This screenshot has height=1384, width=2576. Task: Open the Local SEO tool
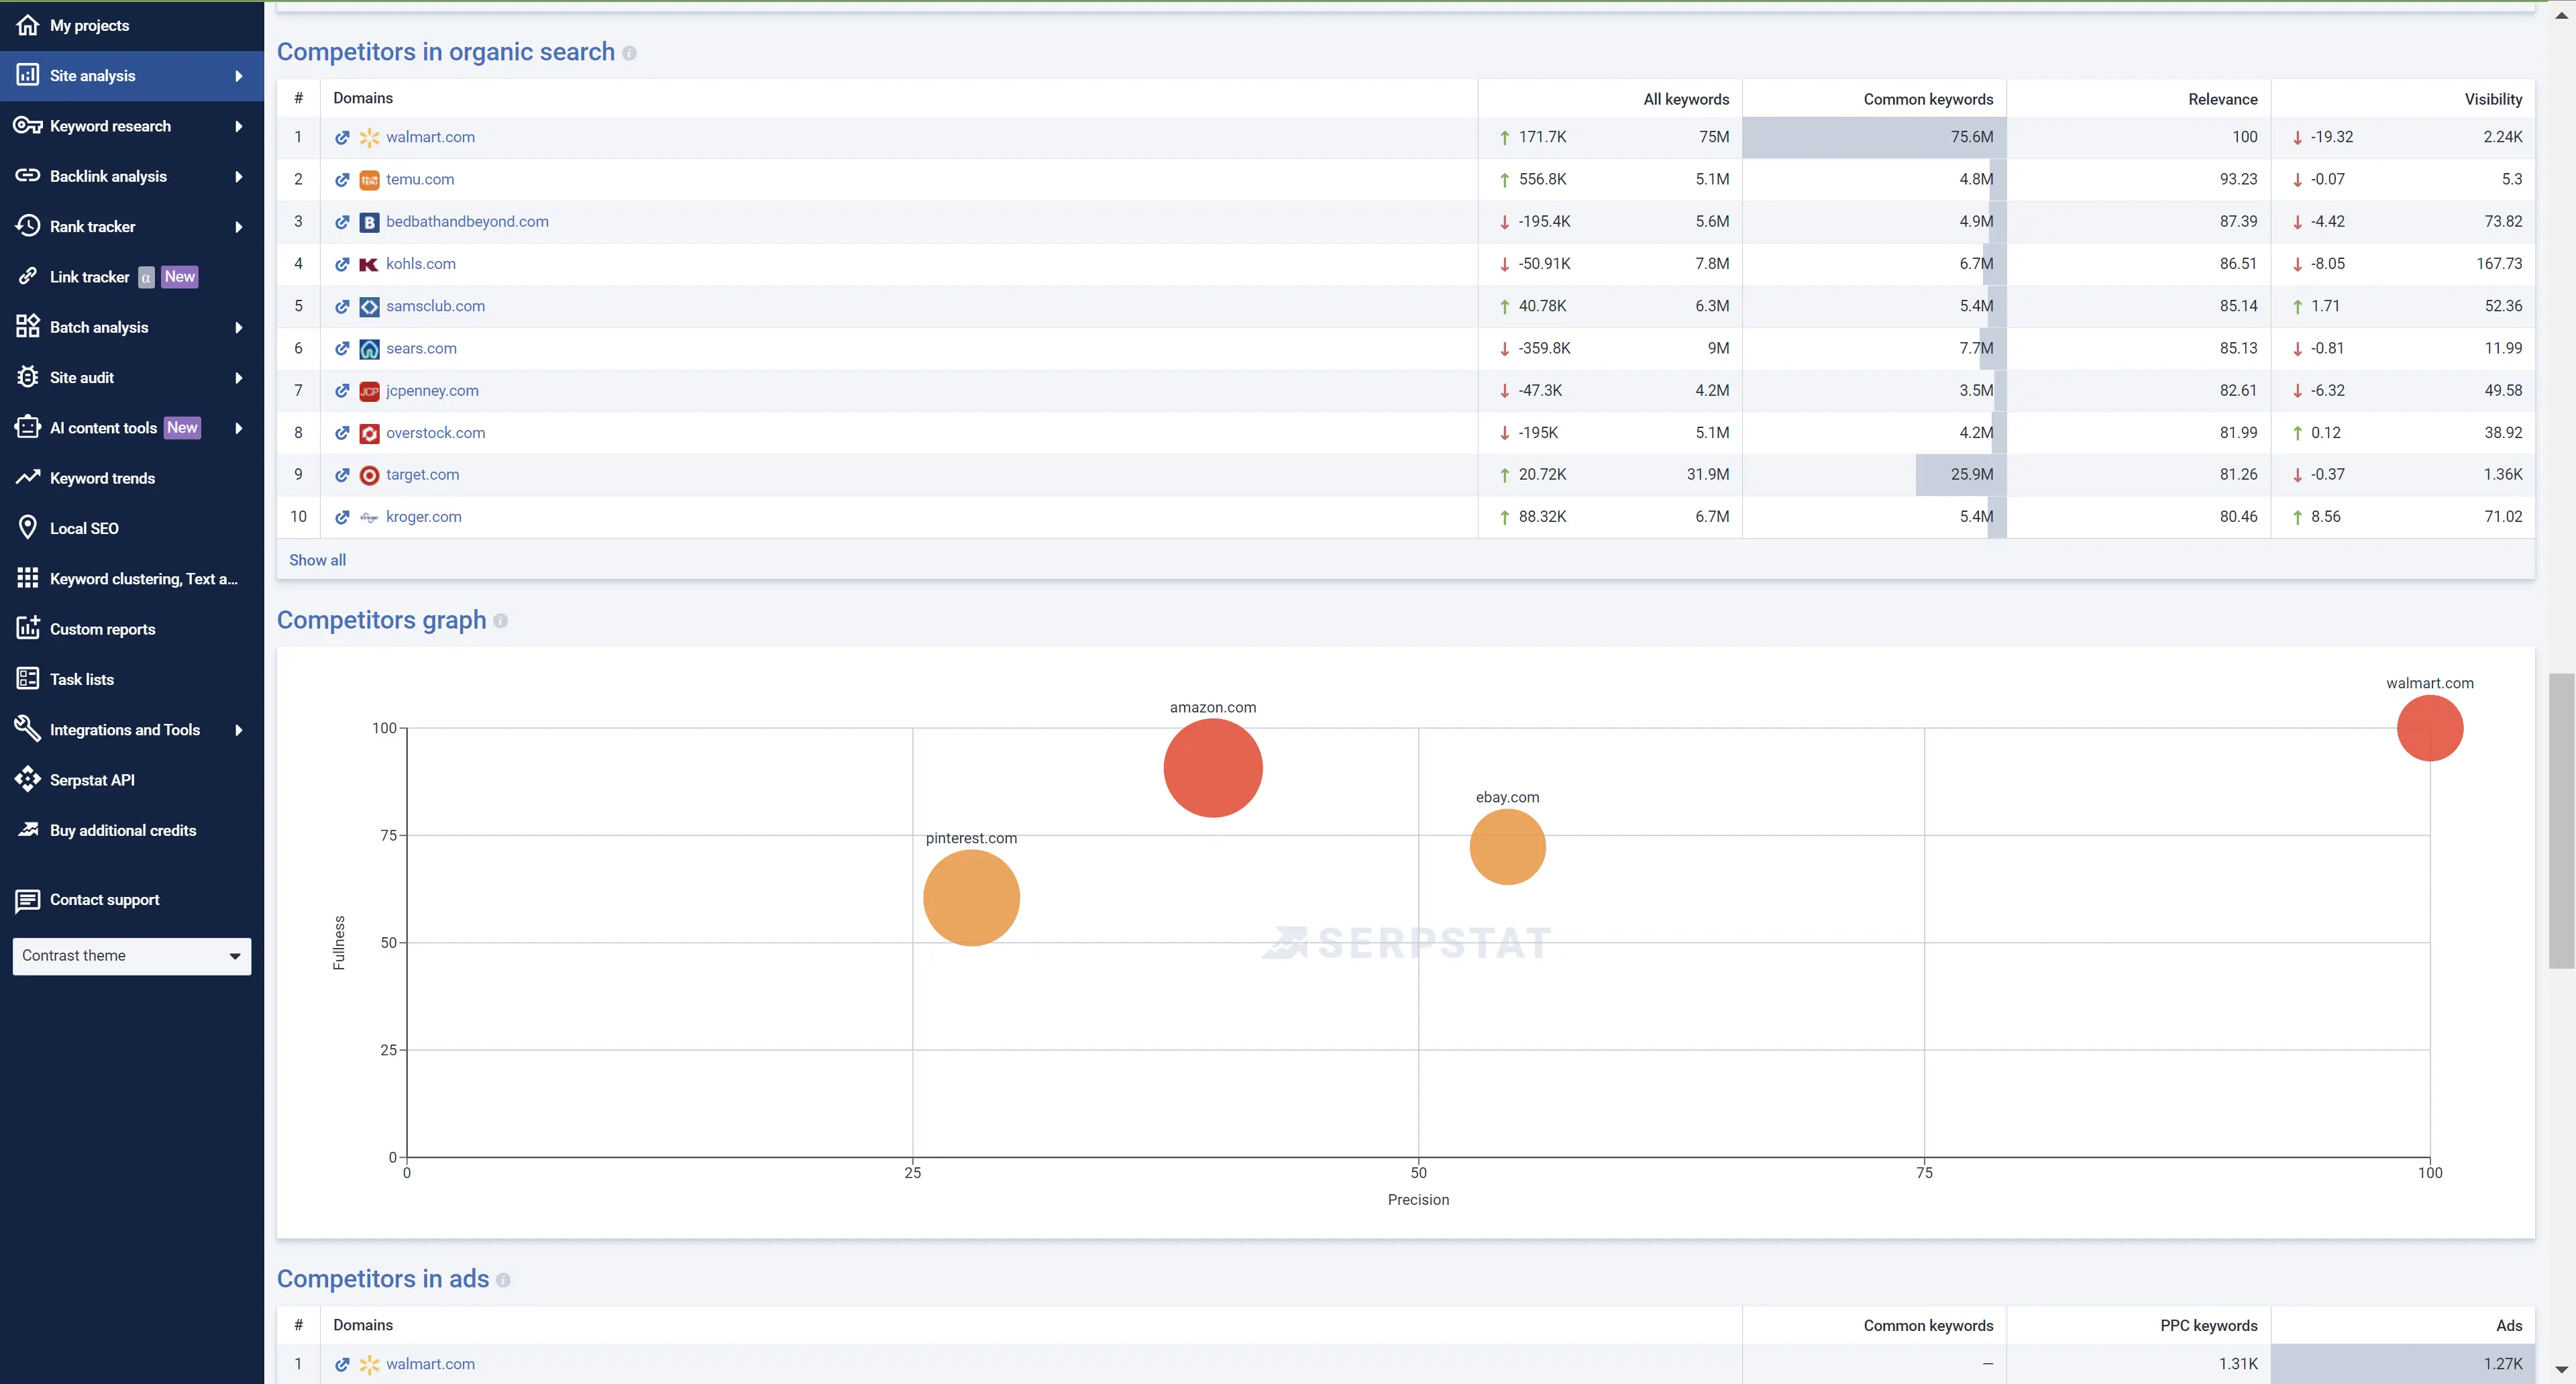[84, 527]
